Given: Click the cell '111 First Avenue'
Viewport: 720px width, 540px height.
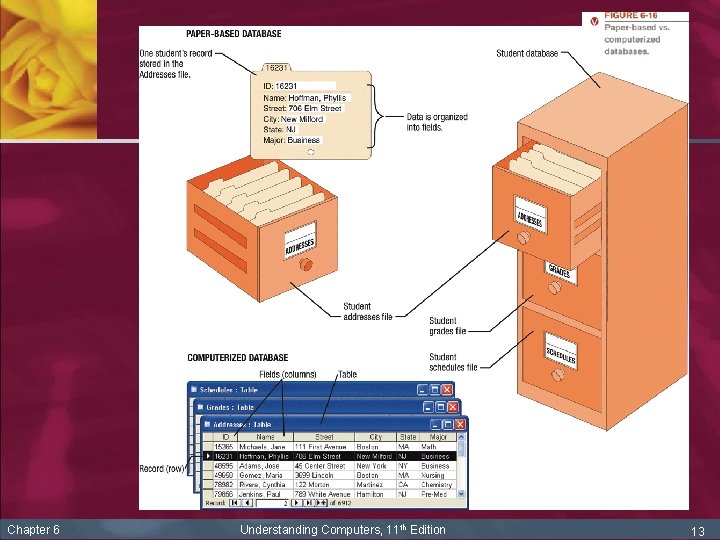Looking at the screenshot, I should 324,446.
